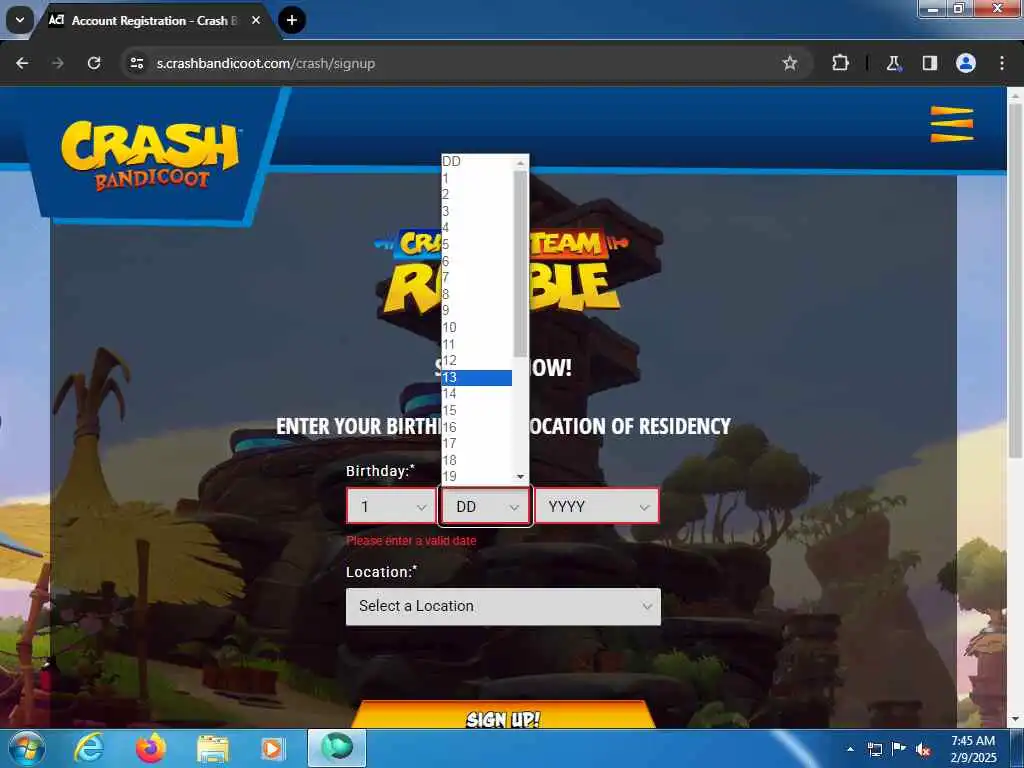Open the site hamburger menu
The image size is (1024, 768).
pyautogui.click(x=952, y=123)
